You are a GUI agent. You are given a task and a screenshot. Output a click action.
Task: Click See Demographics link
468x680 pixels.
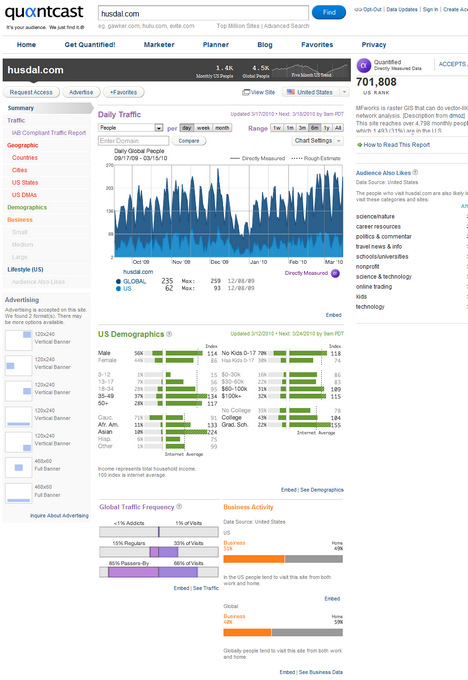(322, 490)
